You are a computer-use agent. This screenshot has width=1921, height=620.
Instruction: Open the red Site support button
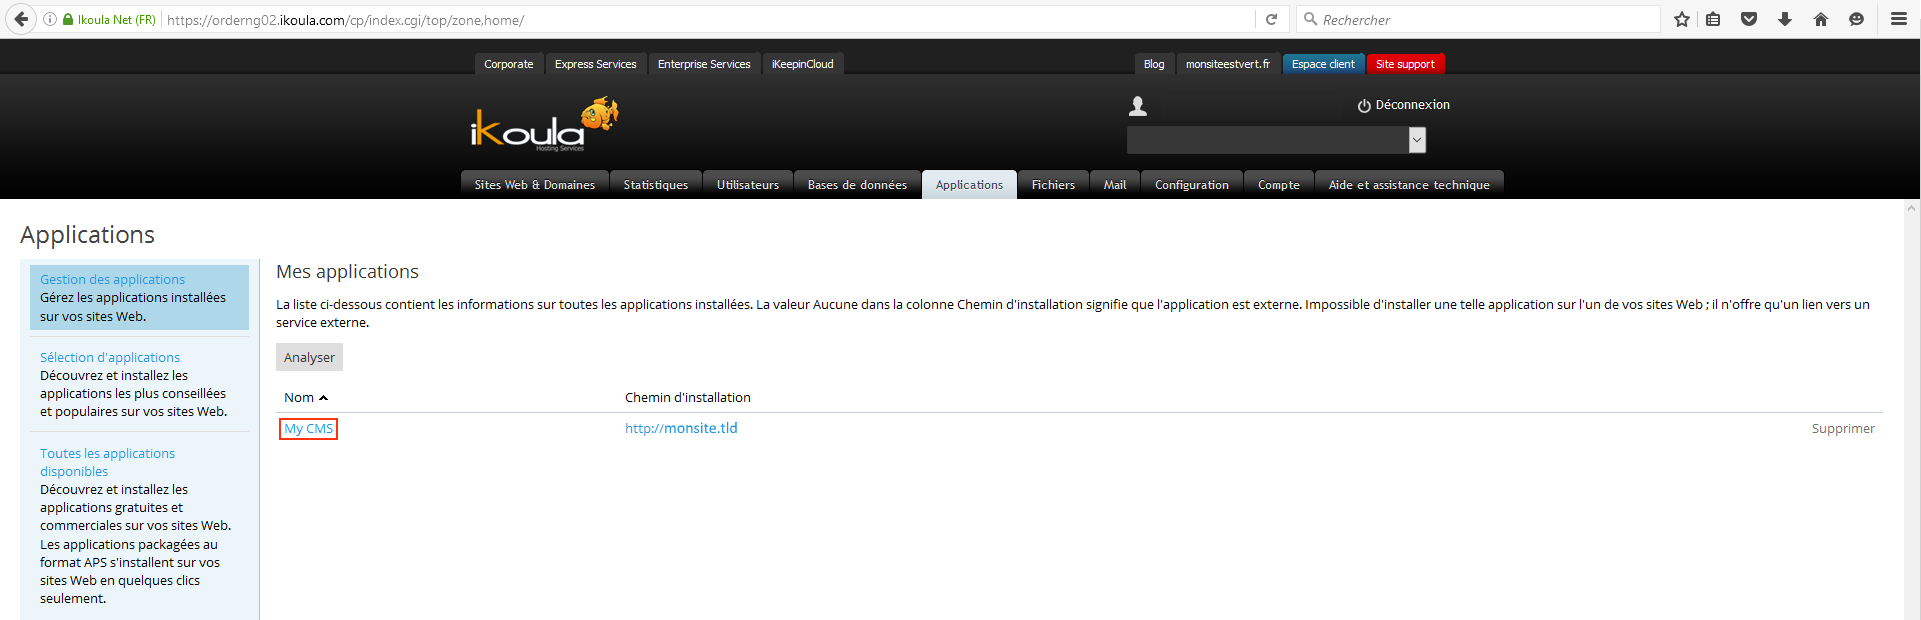[1405, 64]
